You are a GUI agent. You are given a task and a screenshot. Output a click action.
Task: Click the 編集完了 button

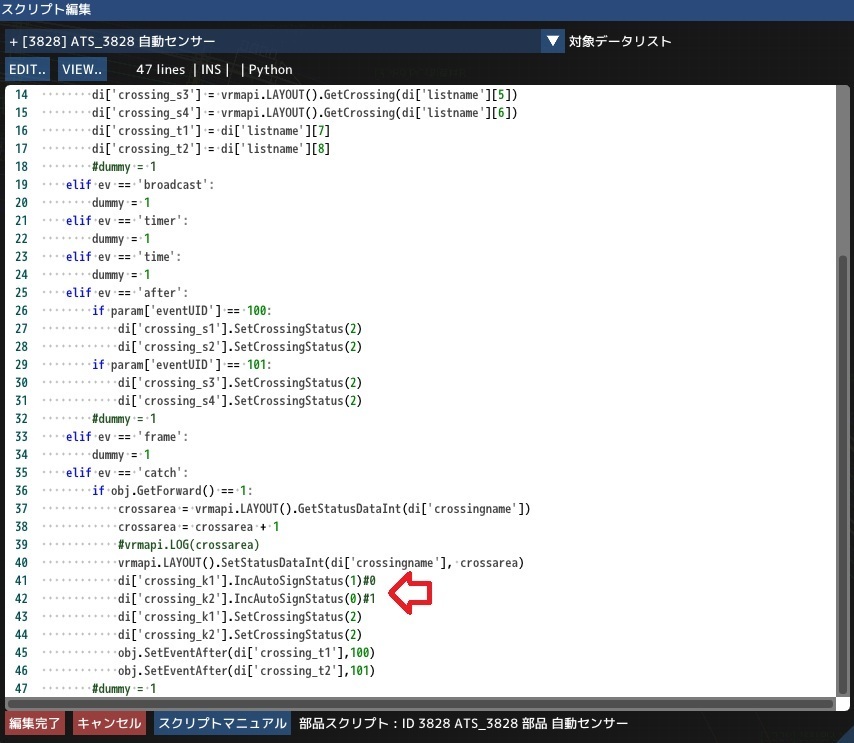[34, 723]
